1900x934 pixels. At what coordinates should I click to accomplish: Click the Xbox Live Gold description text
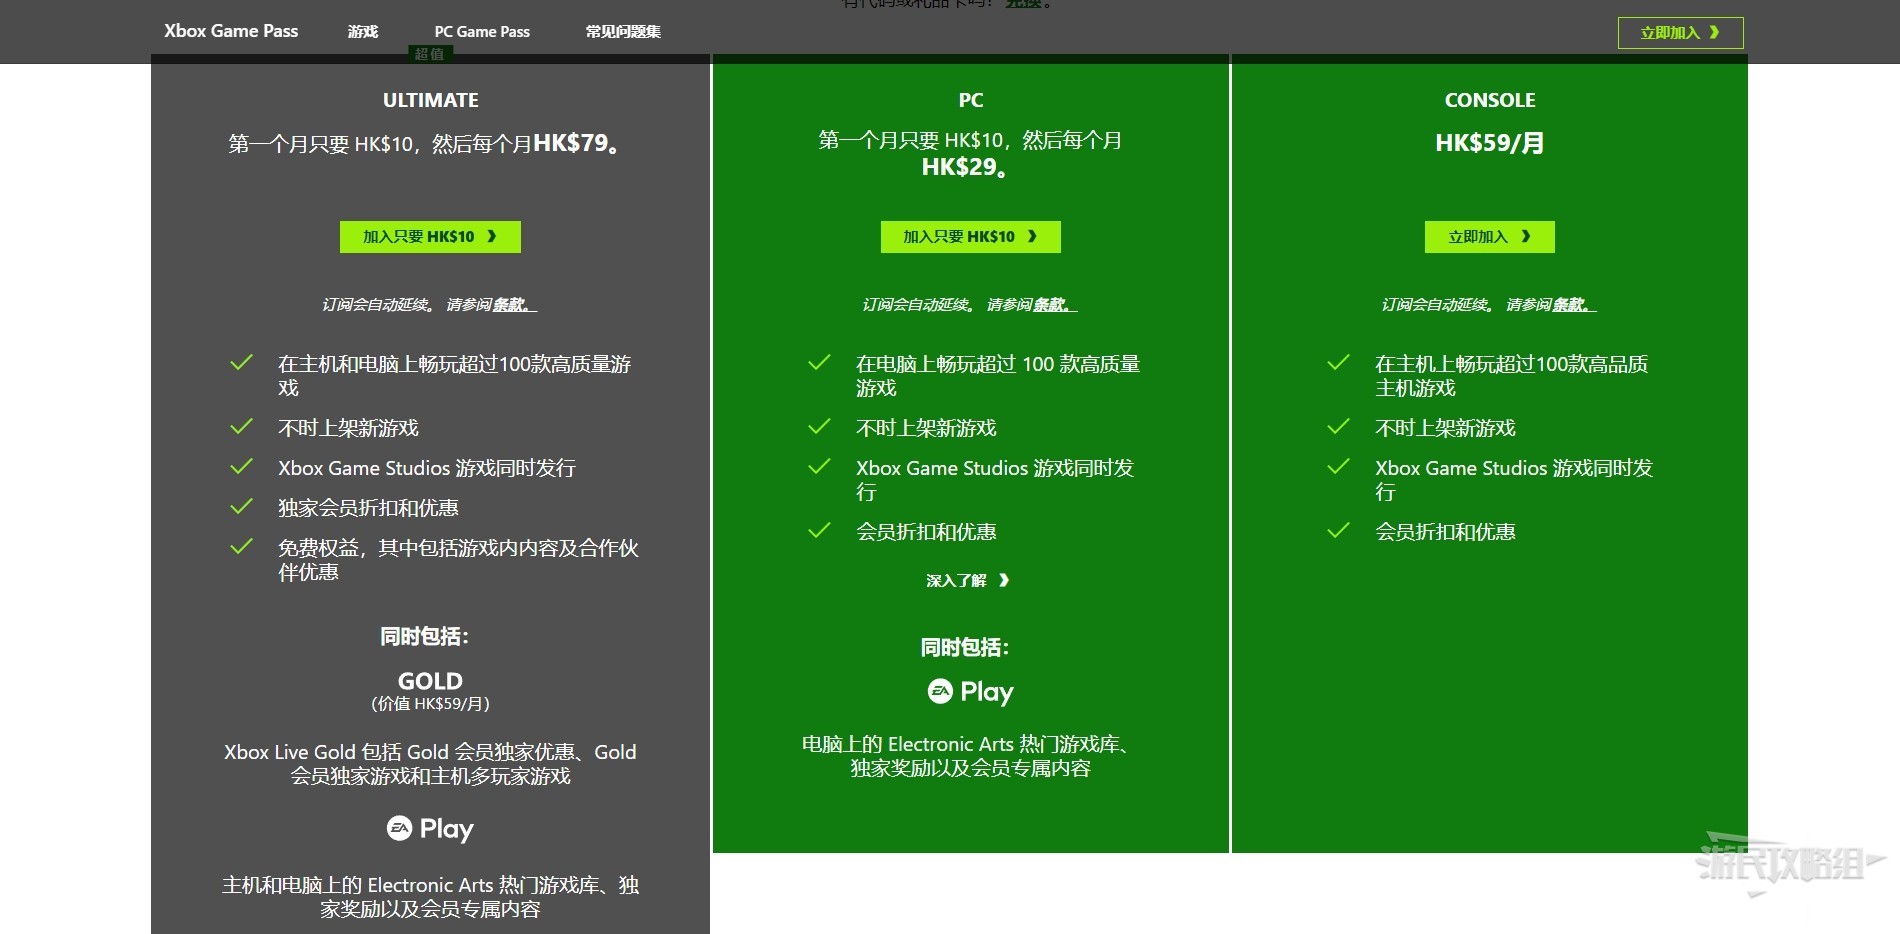[430, 764]
